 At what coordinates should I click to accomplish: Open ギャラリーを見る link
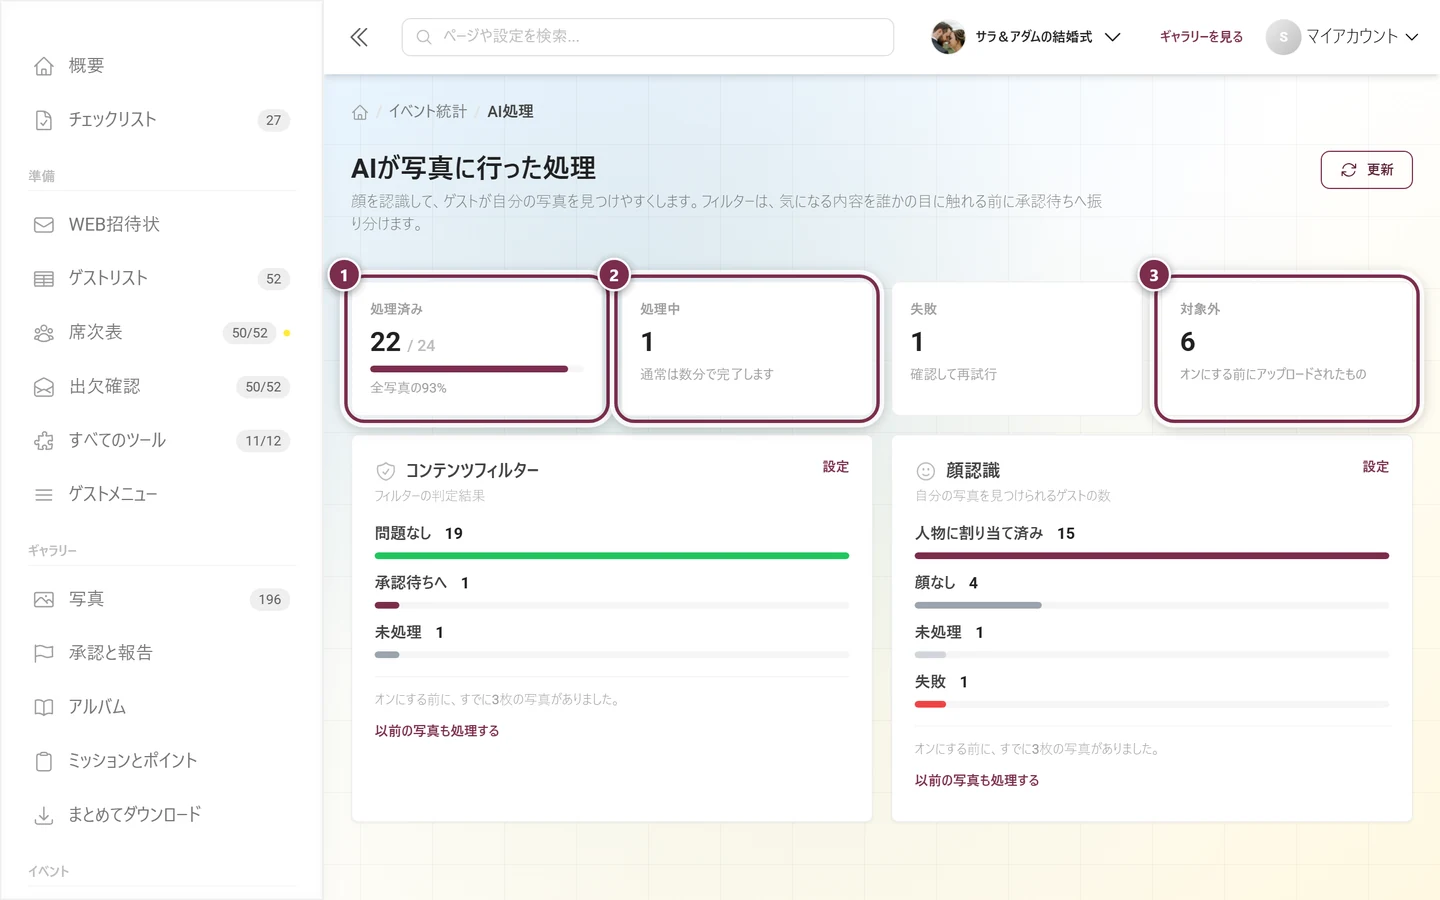[1201, 37]
